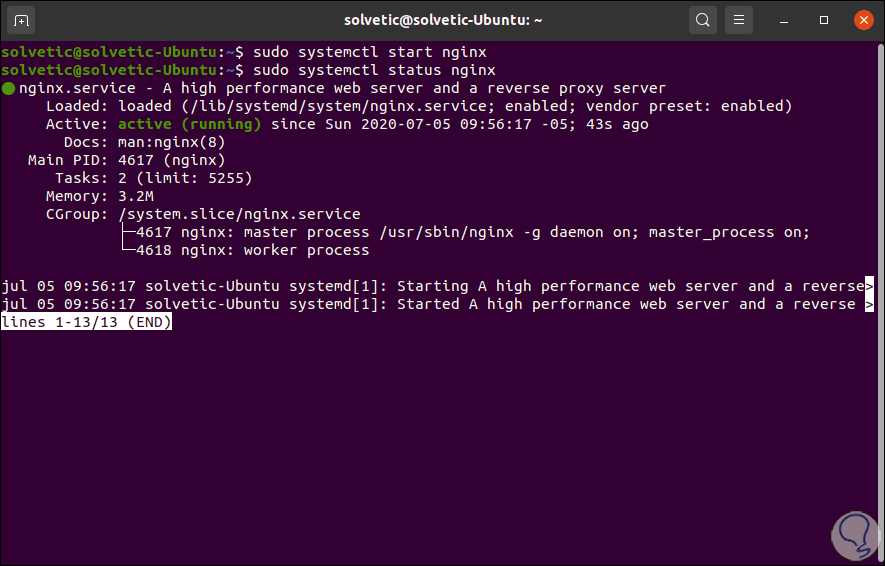The width and height of the screenshot is (885, 566).
Task: Click the "systemctl status nginx" command text
Action: (x=374, y=70)
